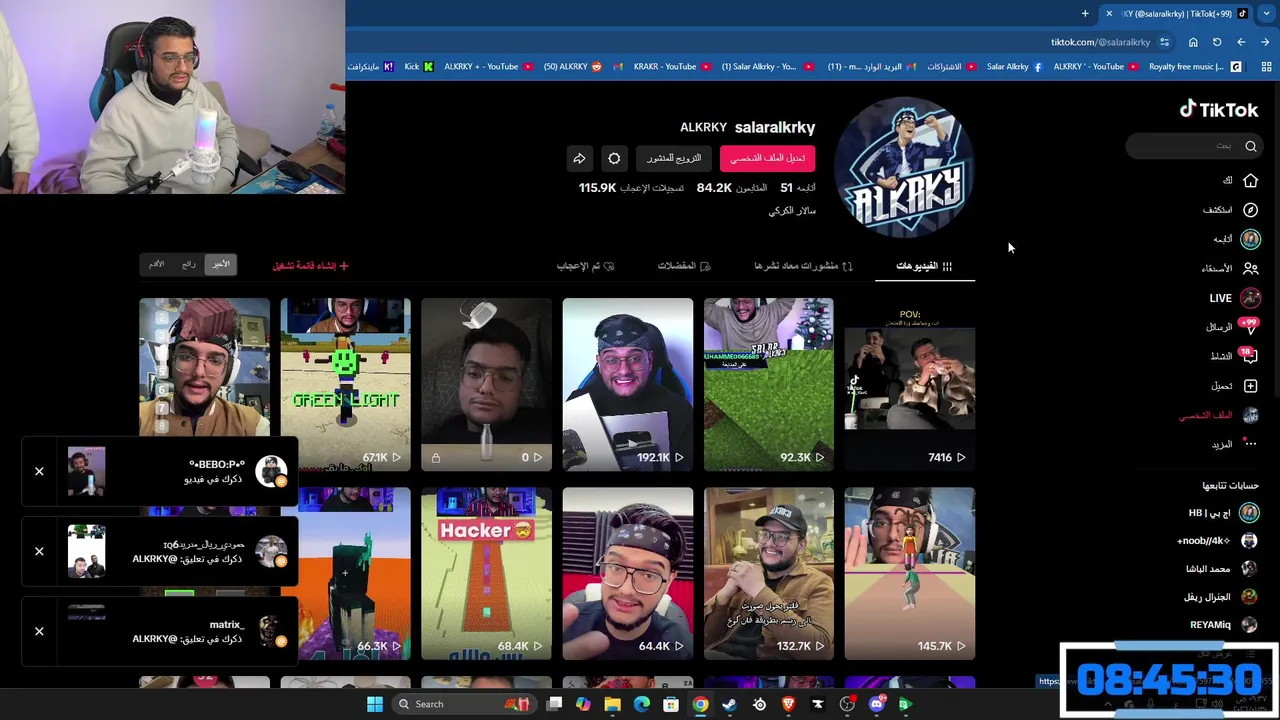Click the profile share arrow icon
Image resolution: width=1280 pixels, height=720 pixels.
pyautogui.click(x=579, y=158)
